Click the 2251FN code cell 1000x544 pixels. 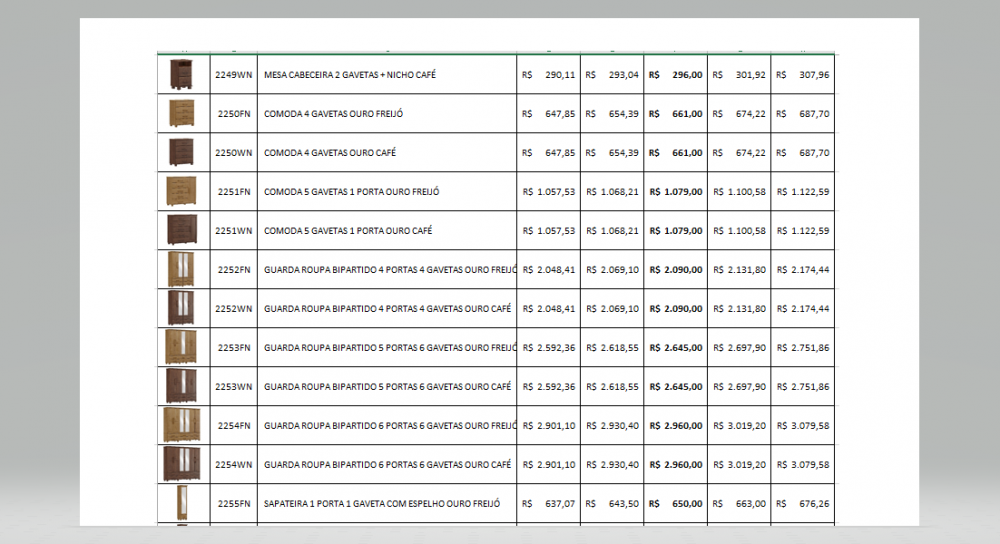pyautogui.click(x=233, y=192)
